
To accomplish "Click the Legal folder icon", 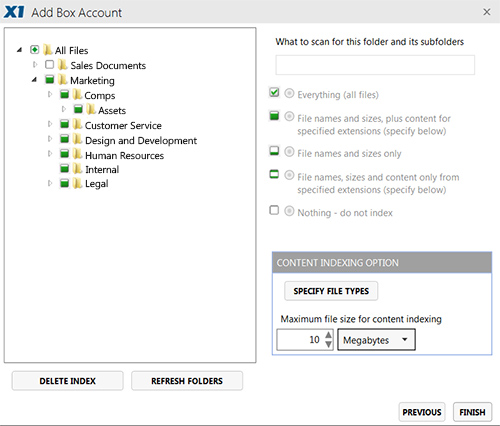I will tap(77, 183).
